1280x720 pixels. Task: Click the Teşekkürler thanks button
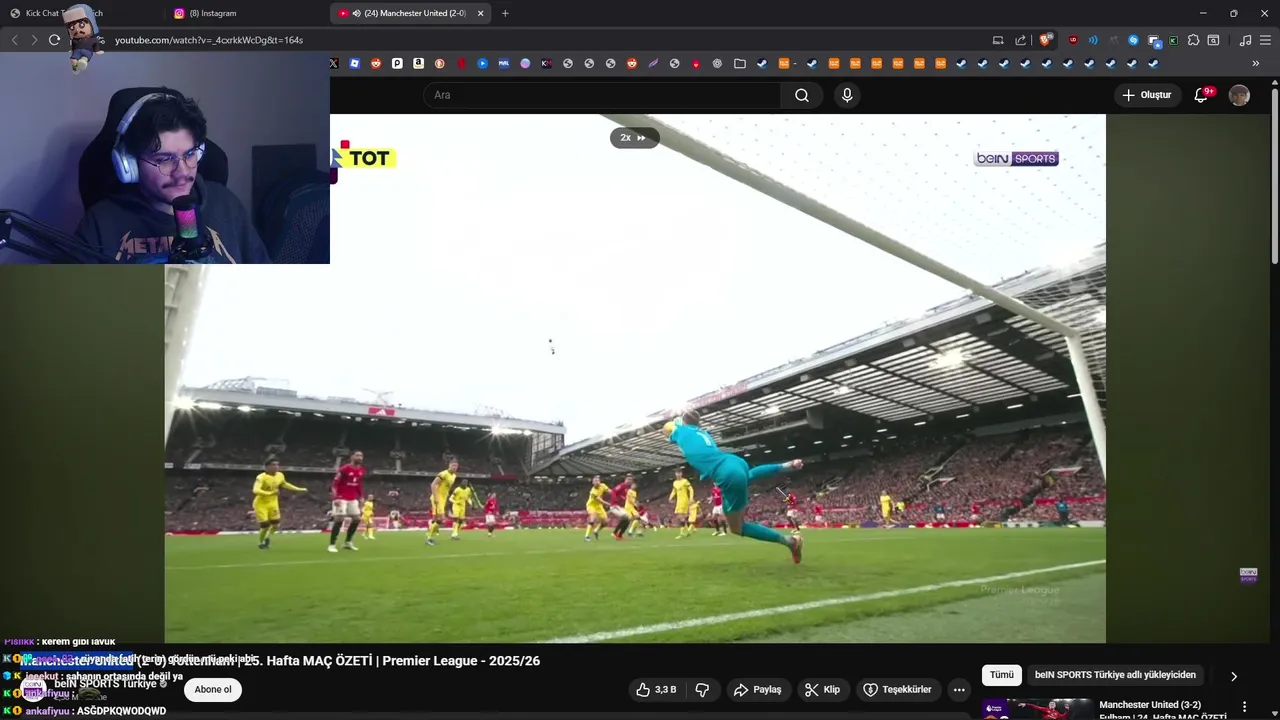[x=897, y=689]
